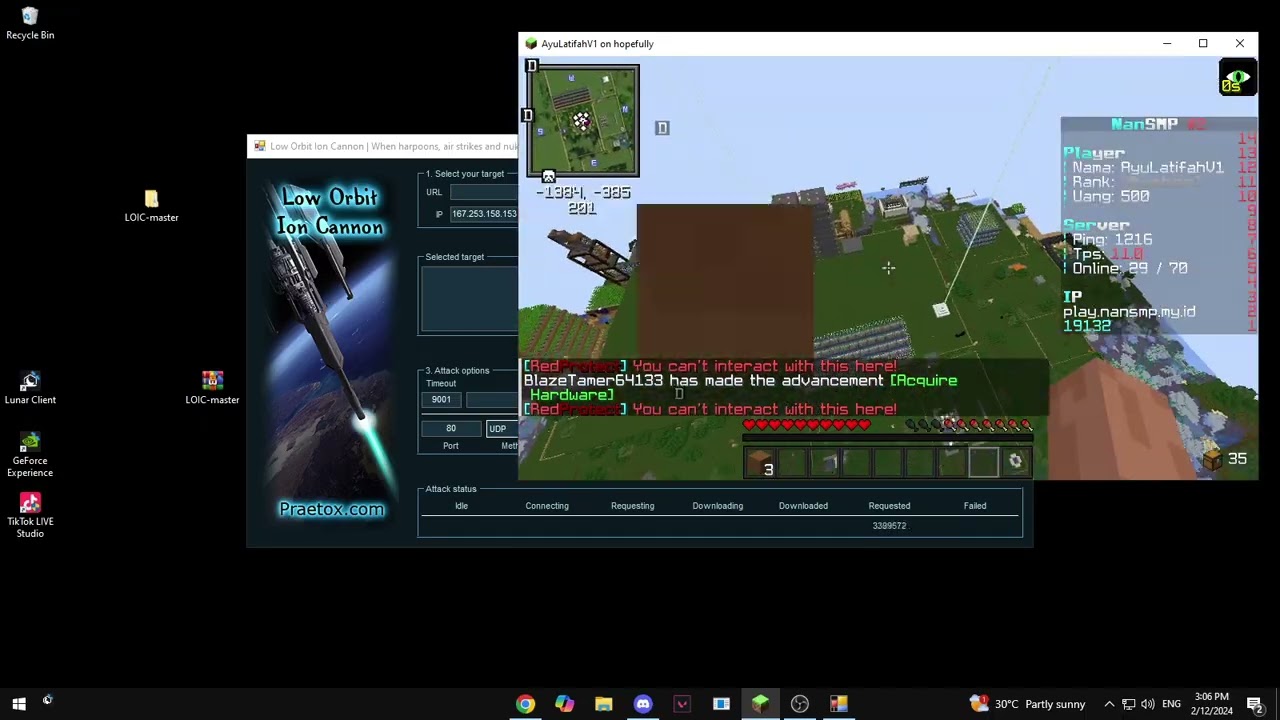
Task: Click the Connecting status column header
Action: tap(547, 506)
